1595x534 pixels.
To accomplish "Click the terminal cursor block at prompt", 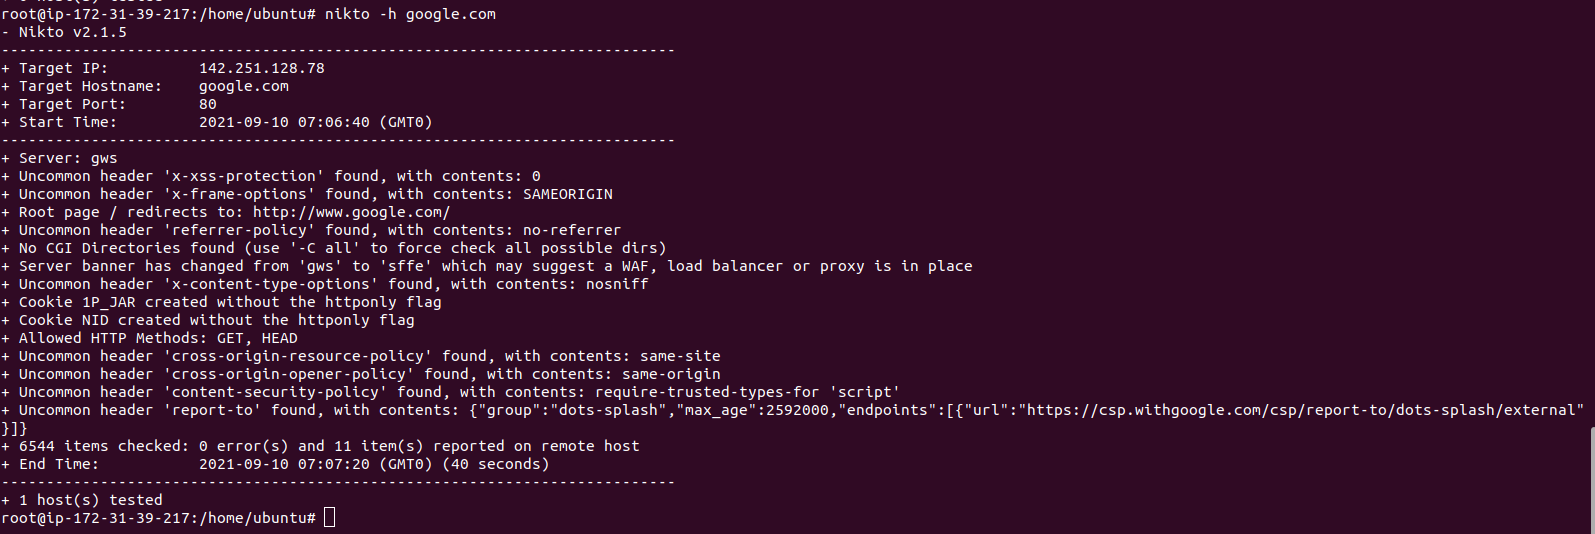I will pos(329,518).
